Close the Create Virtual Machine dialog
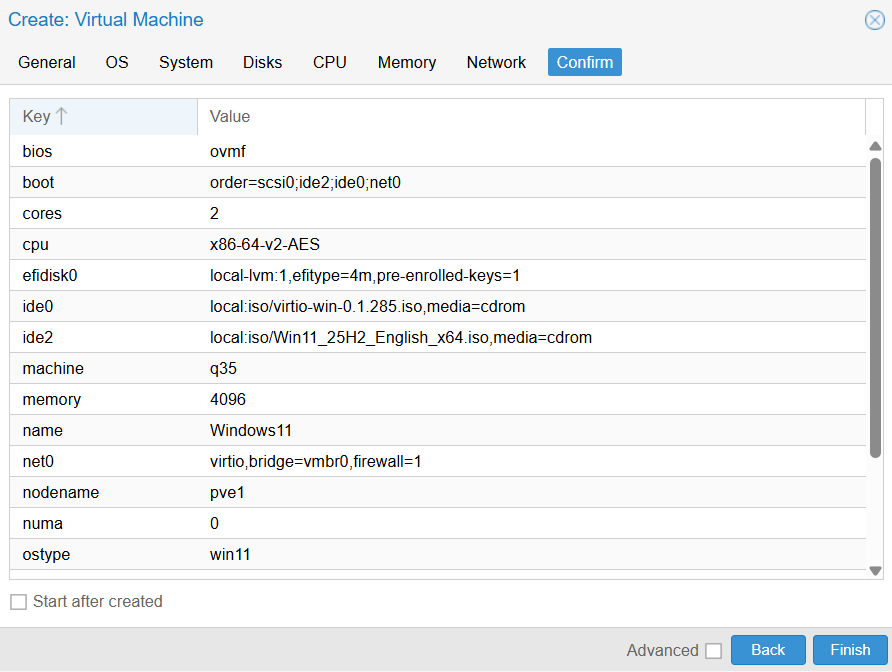 [x=874, y=20]
